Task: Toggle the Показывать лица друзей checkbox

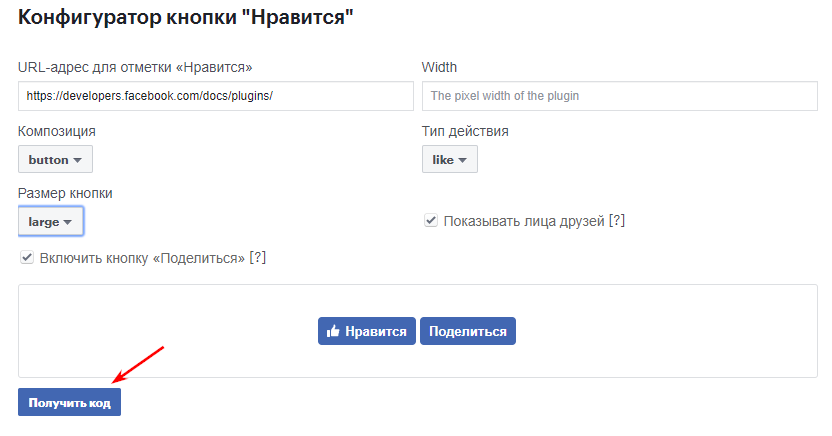Action: coord(431,220)
